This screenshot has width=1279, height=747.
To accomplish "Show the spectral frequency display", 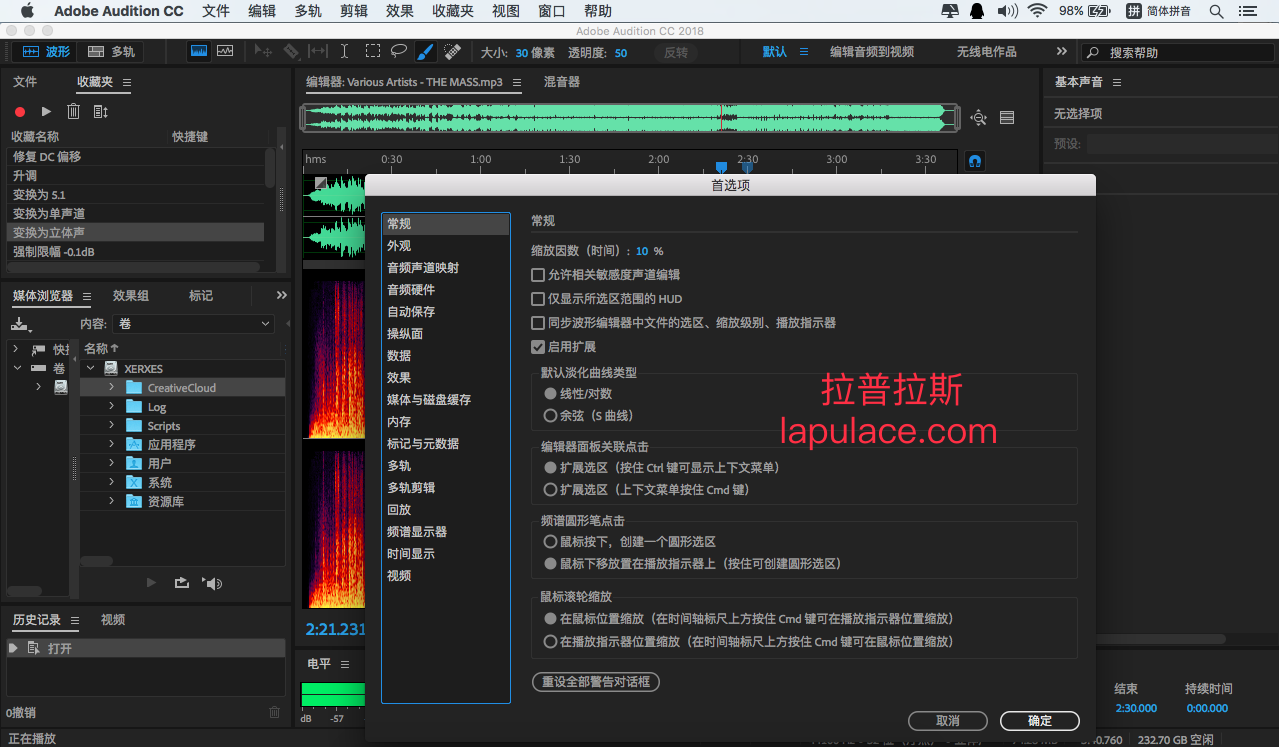I will point(199,51).
